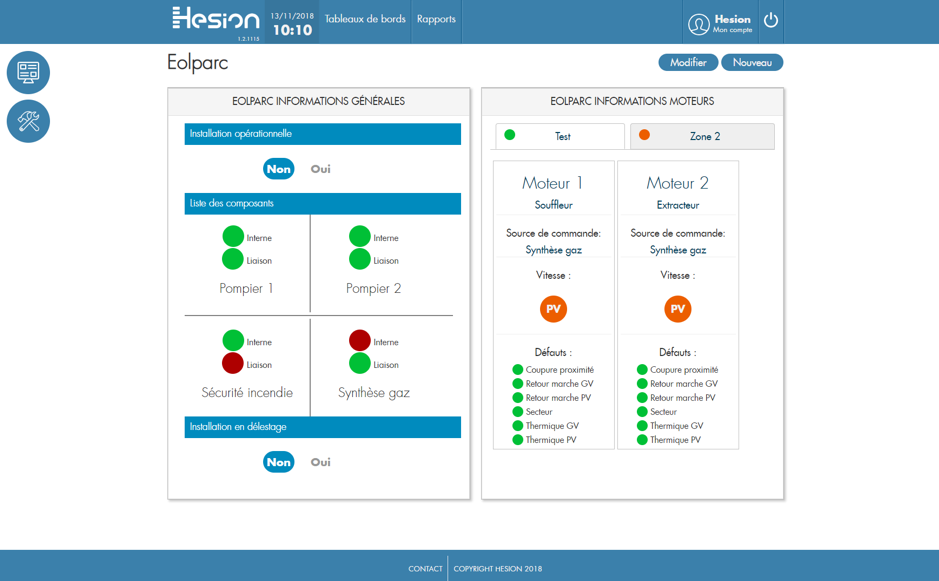Select Oui for Installation opérationnelle
The image size is (939, 581).
(320, 169)
